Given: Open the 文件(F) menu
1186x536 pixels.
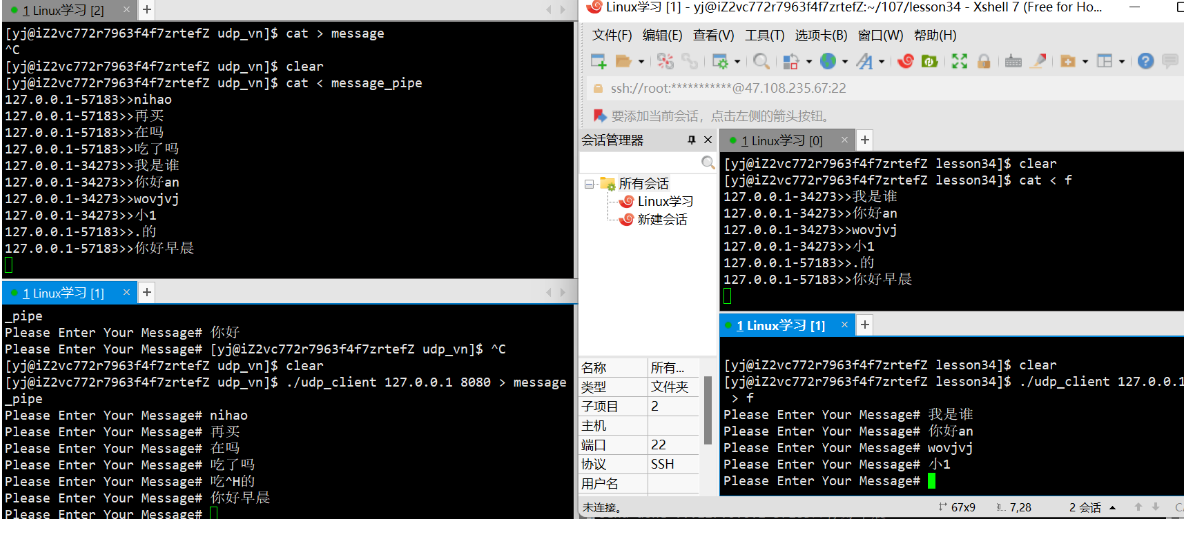Looking at the screenshot, I should (x=612, y=36).
